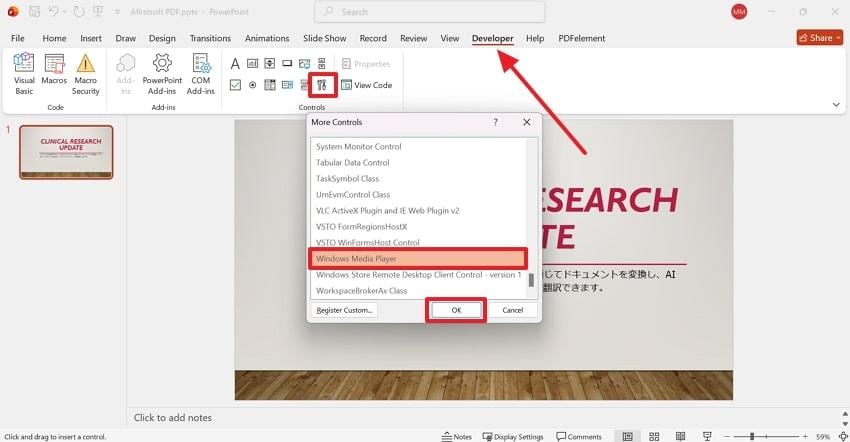
Task: Click Cancel in More Controls dialog
Action: pos(512,310)
